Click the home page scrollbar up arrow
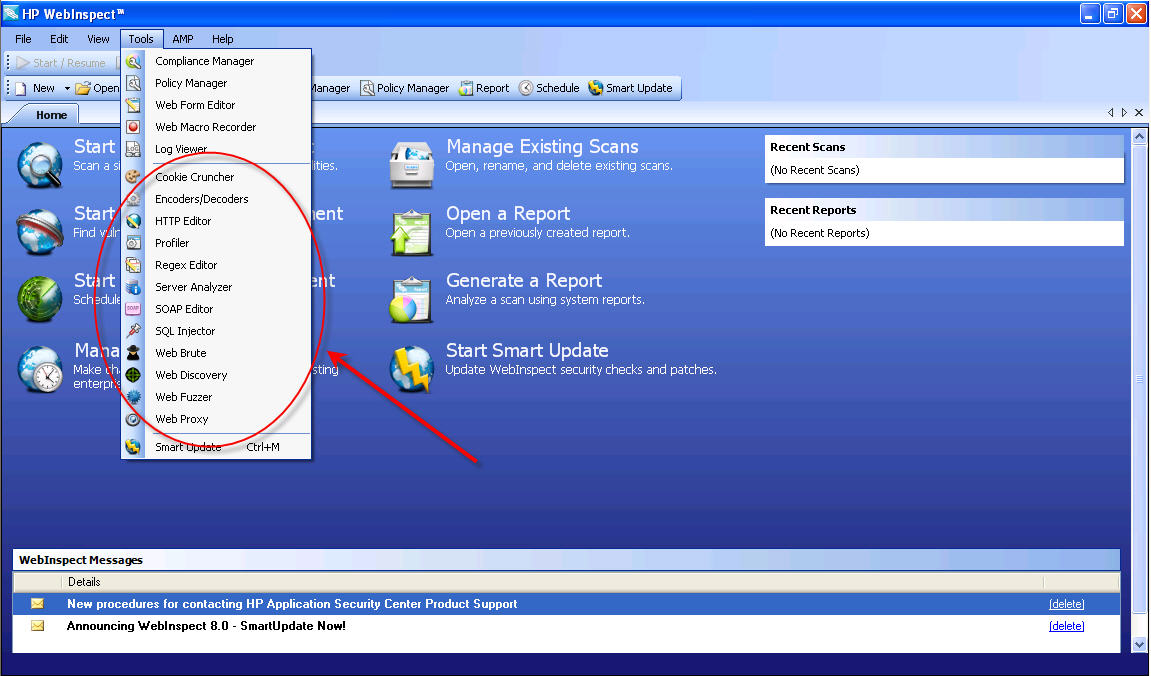The image size is (1151, 676). pos(1139,137)
